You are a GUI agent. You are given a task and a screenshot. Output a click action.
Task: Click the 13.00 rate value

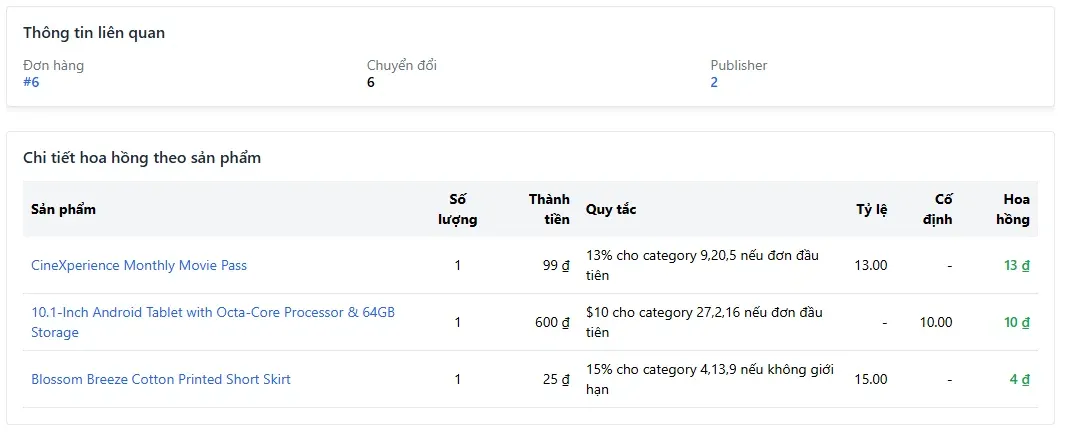coord(871,265)
